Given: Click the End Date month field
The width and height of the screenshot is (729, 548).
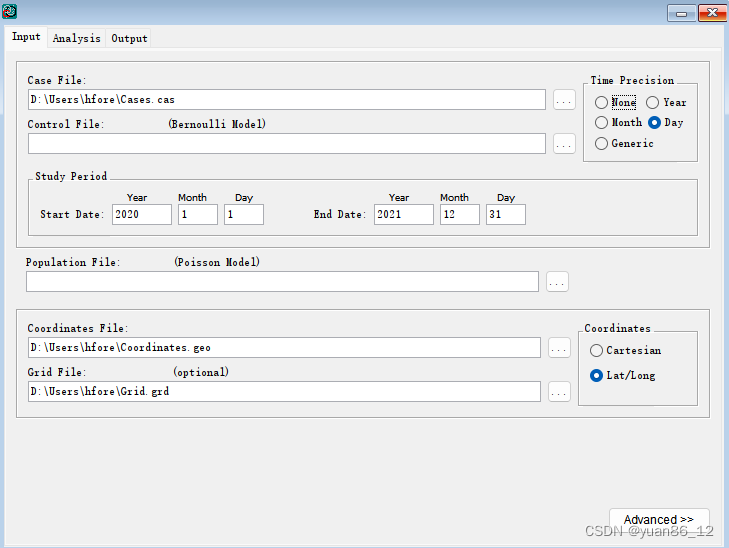Looking at the screenshot, I should tap(460, 215).
